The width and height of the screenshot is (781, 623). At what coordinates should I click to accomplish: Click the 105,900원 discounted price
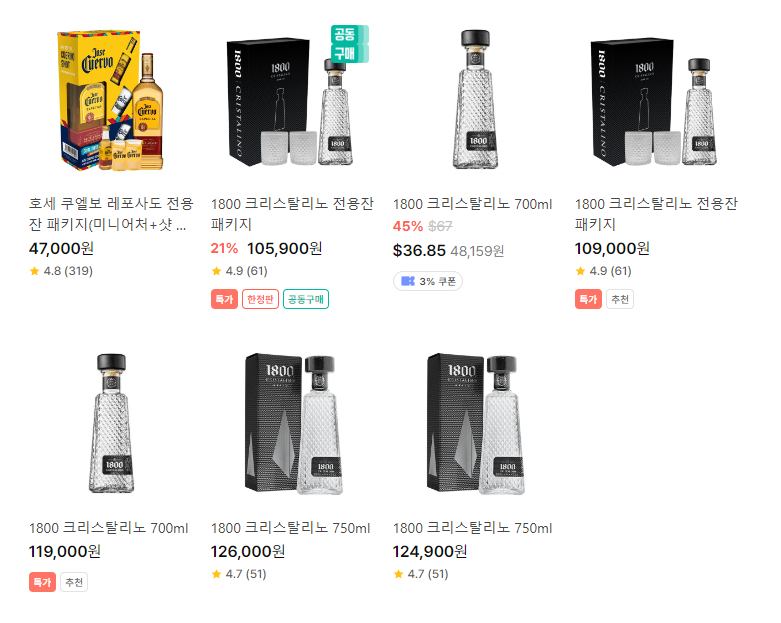click(x=285, y=248)
